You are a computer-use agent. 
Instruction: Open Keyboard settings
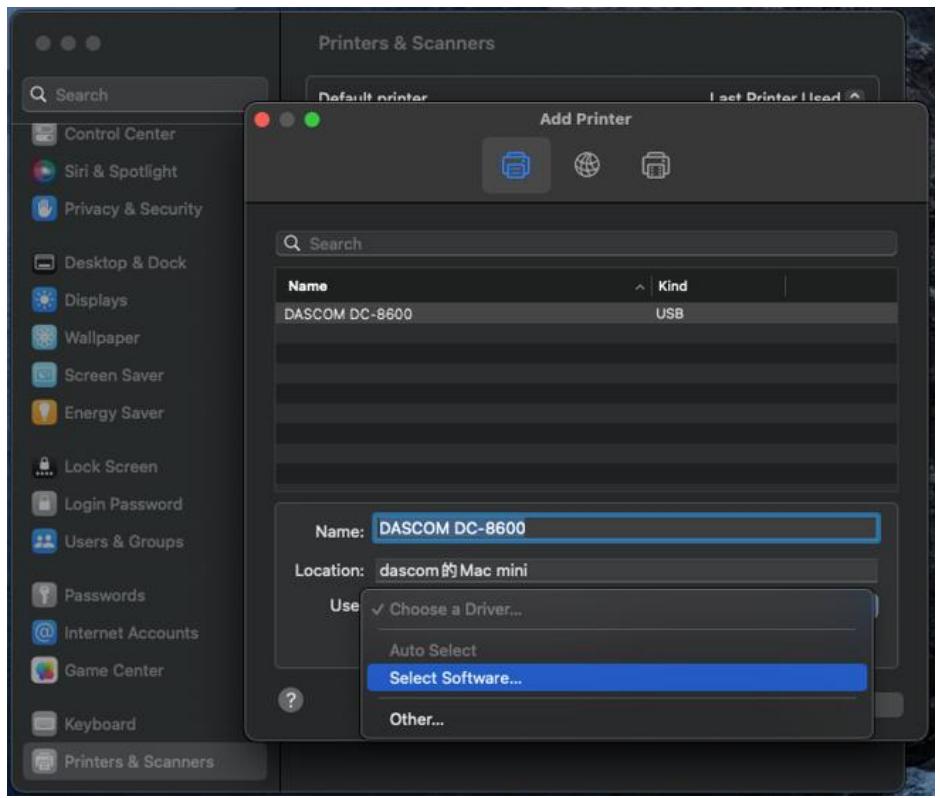100,724
